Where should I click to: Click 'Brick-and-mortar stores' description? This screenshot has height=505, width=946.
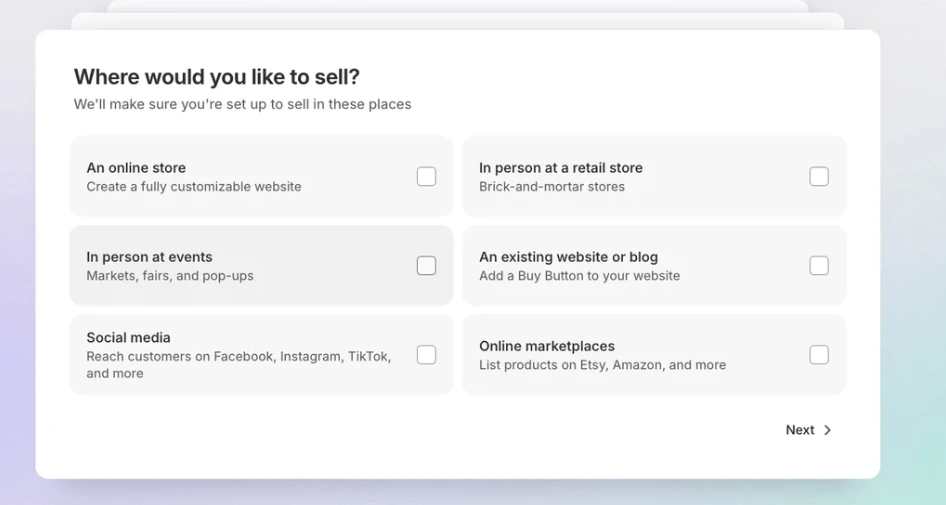point(551,186)
